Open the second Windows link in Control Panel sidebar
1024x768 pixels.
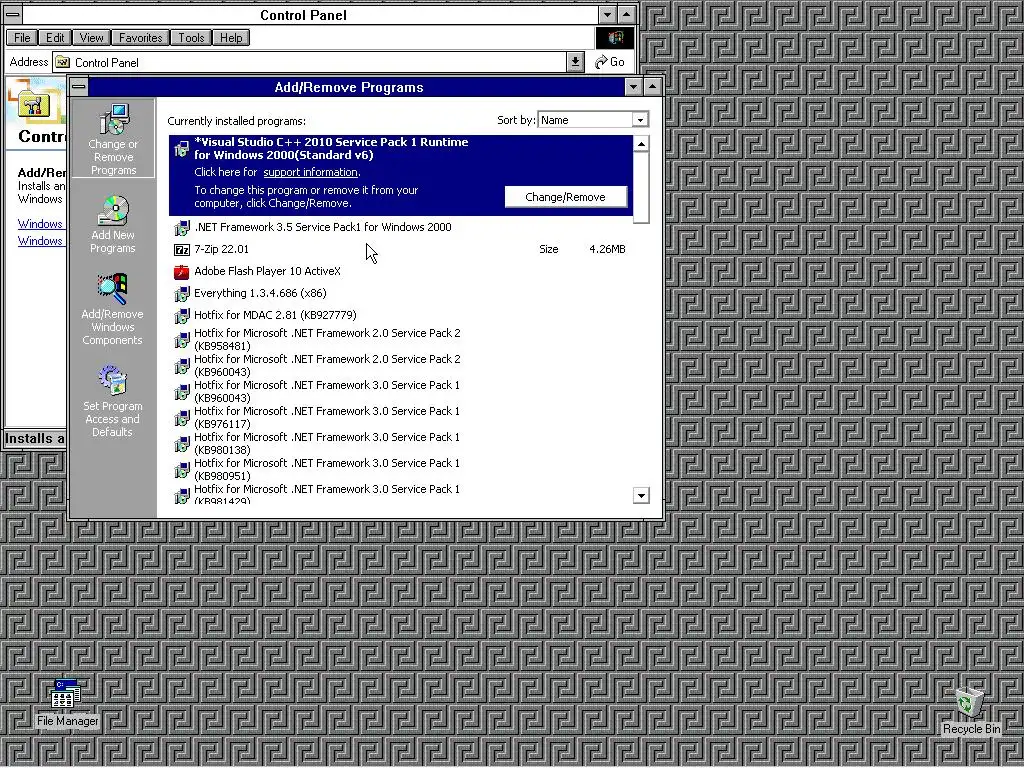coord(40,241)
